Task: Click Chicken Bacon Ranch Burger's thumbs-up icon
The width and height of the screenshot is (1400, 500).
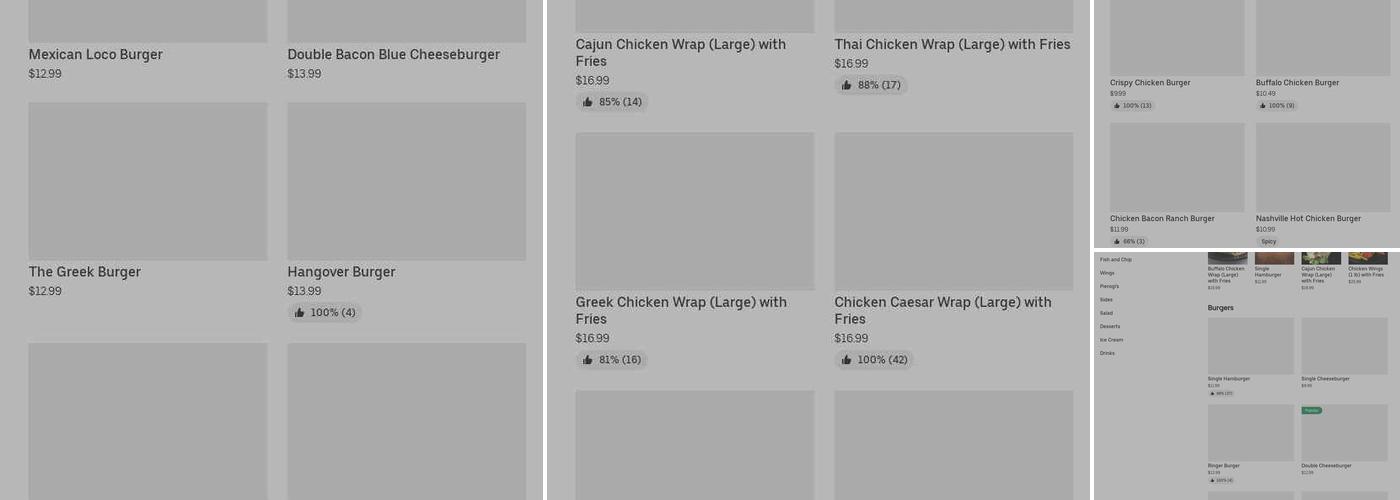Action: (x=1117, y=241)
